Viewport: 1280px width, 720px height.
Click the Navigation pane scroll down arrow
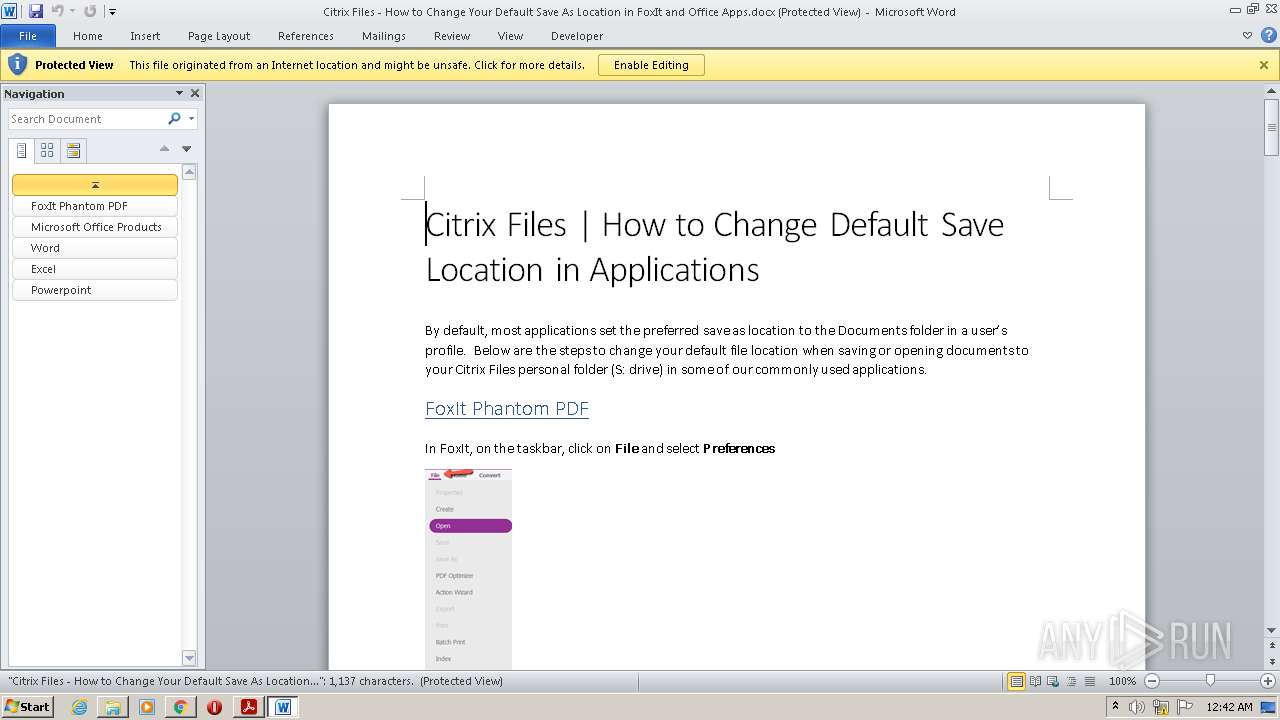[189, 658]
